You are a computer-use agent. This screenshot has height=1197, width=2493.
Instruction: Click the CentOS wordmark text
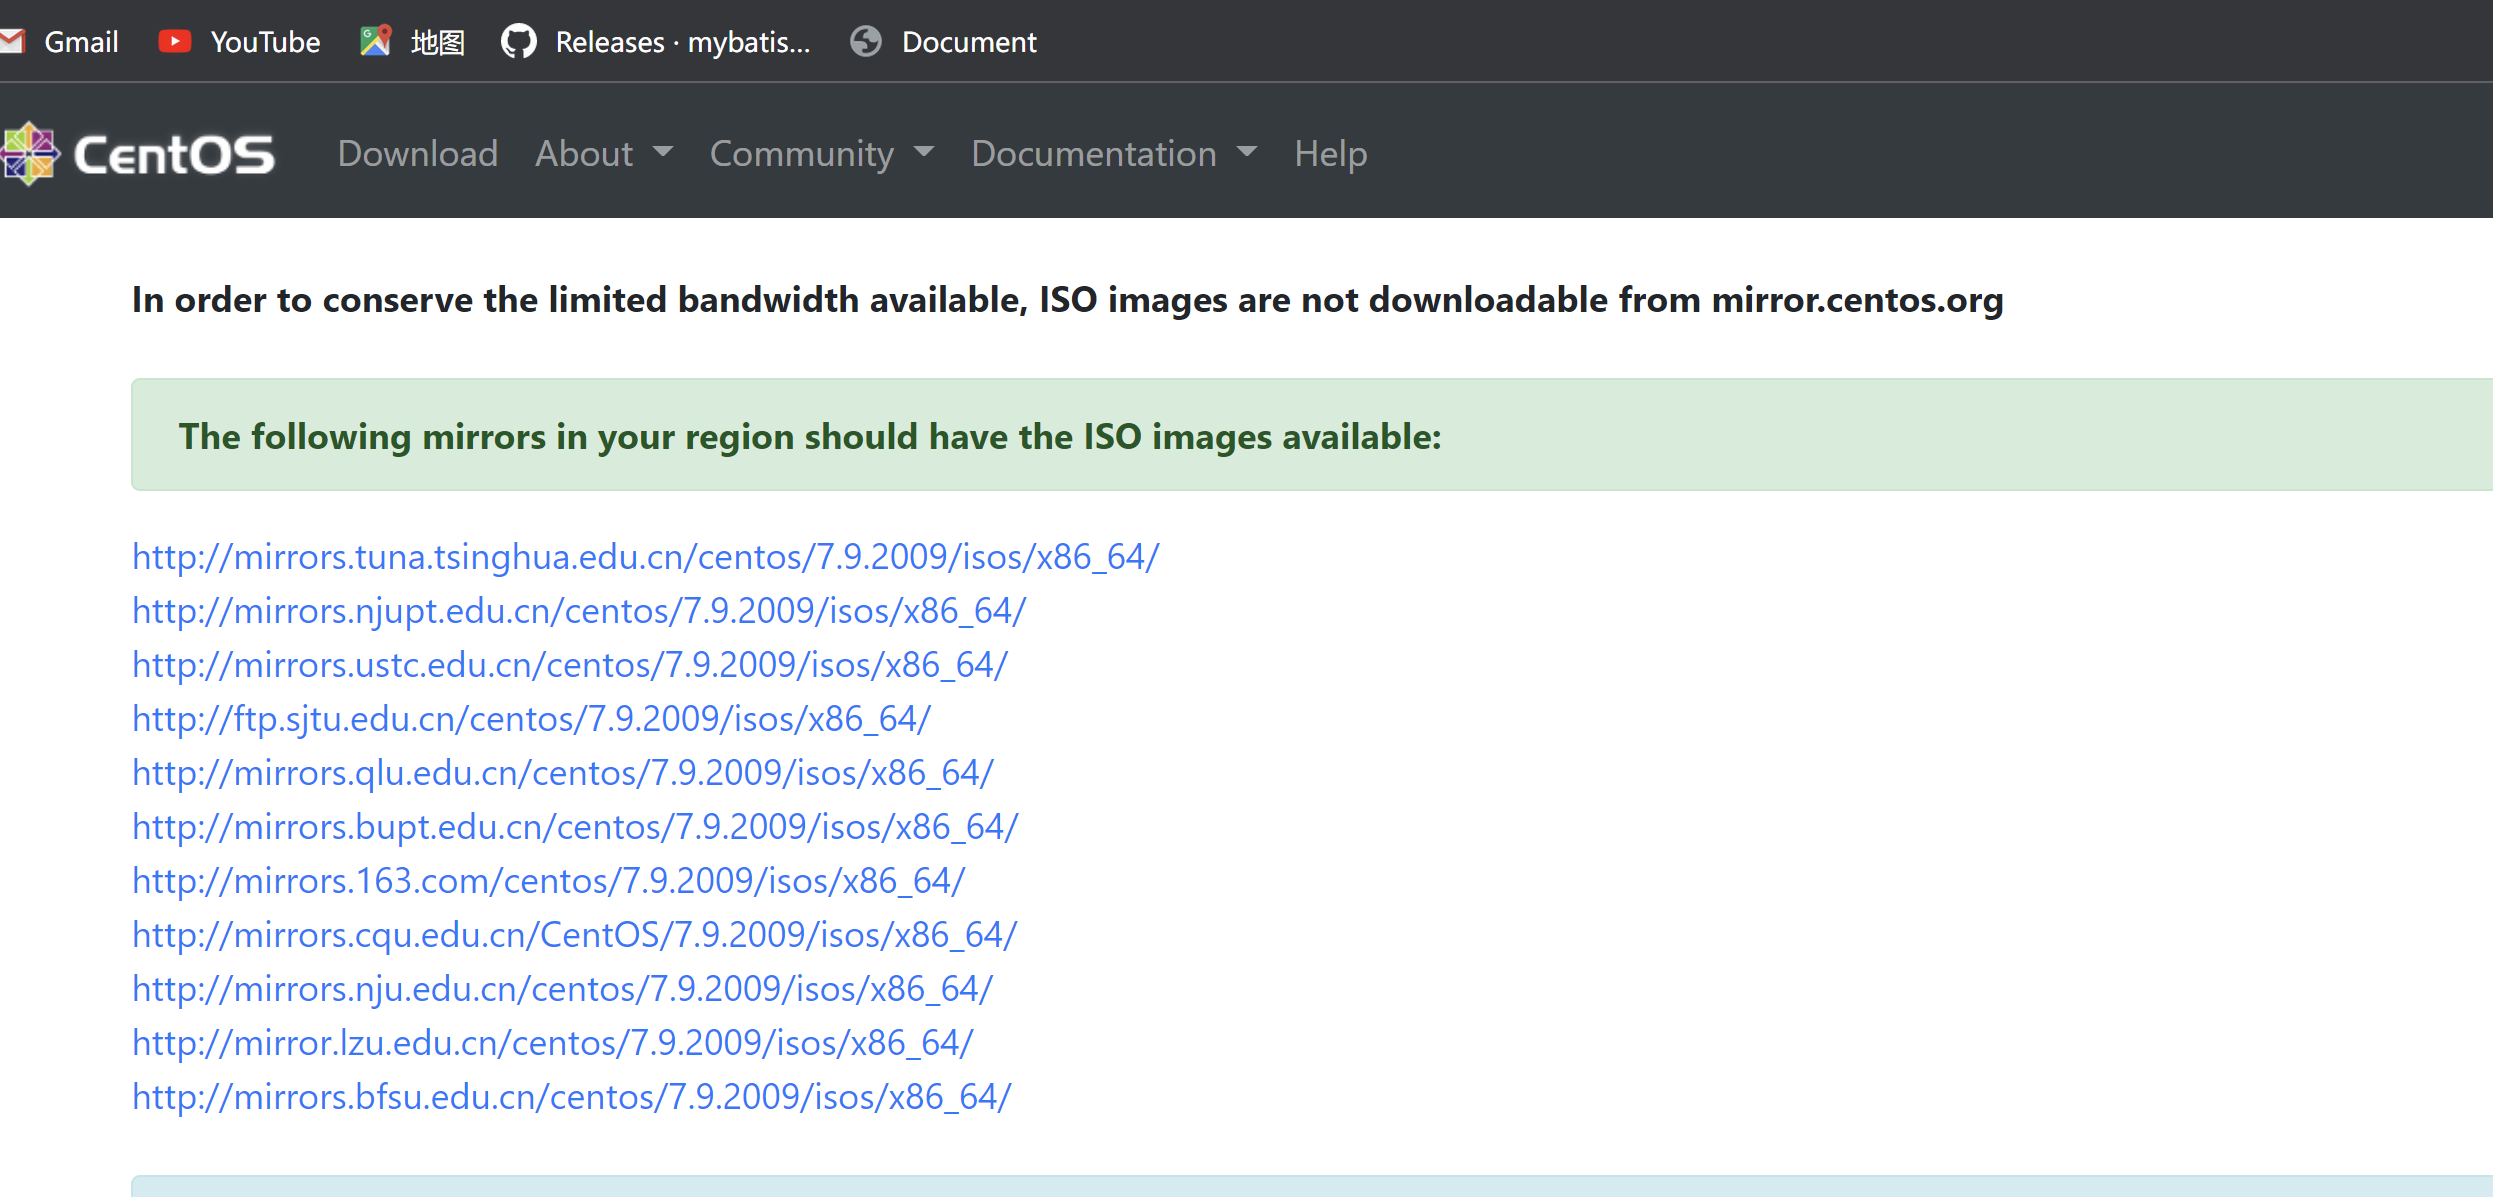[174, 155]
